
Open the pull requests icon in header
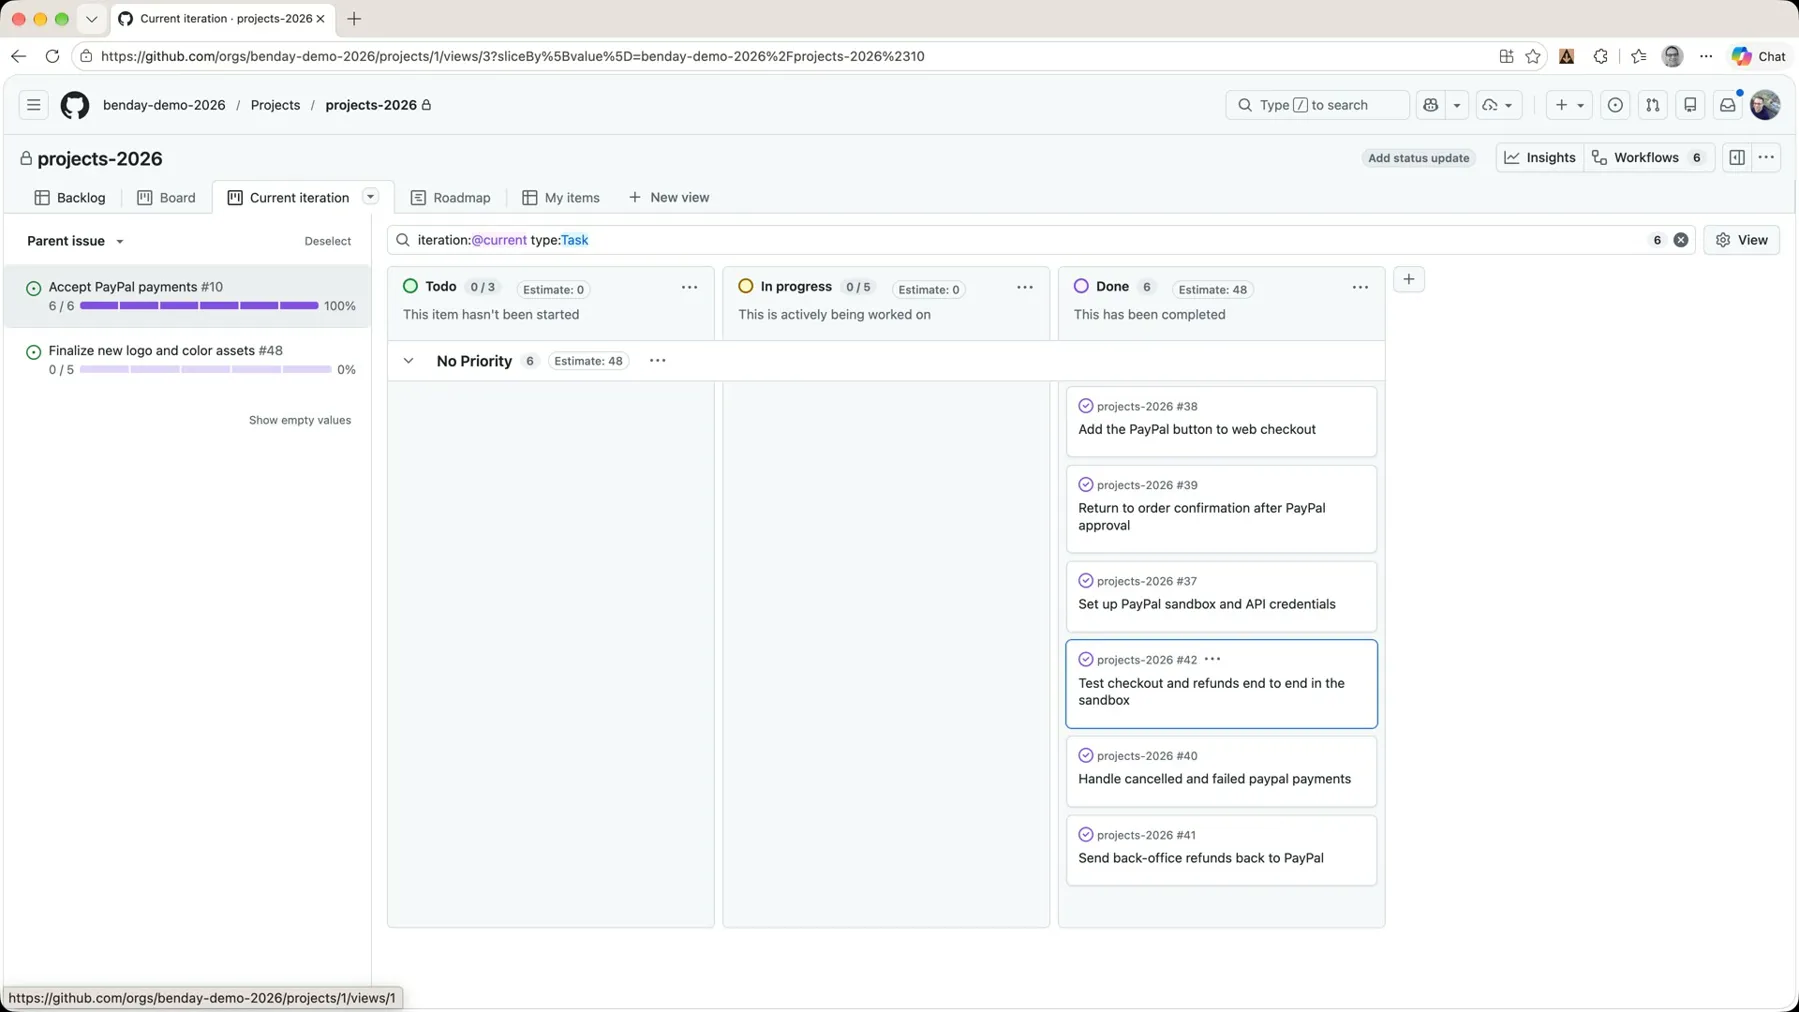[1653, 105]
